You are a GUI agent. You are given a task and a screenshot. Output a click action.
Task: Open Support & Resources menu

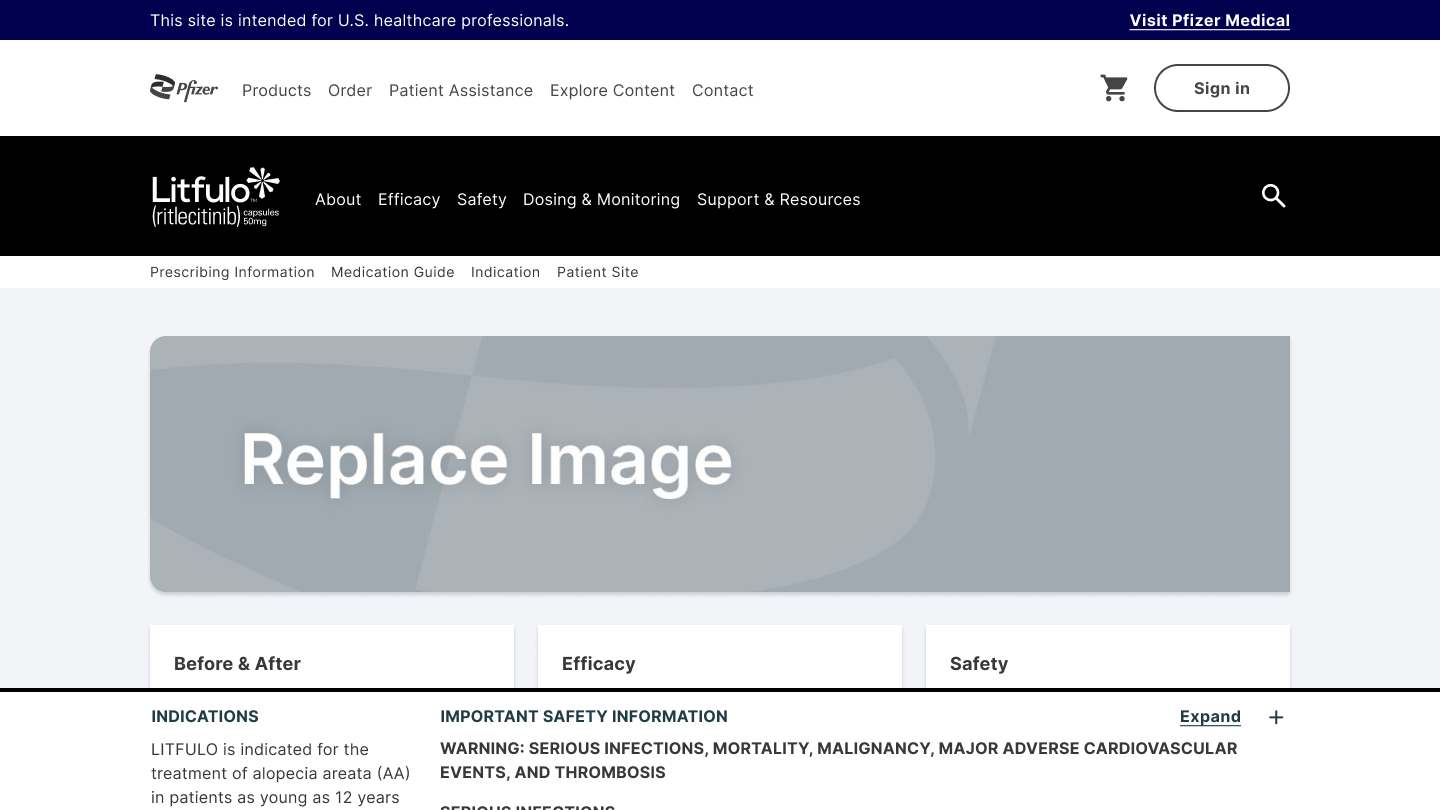778,199
